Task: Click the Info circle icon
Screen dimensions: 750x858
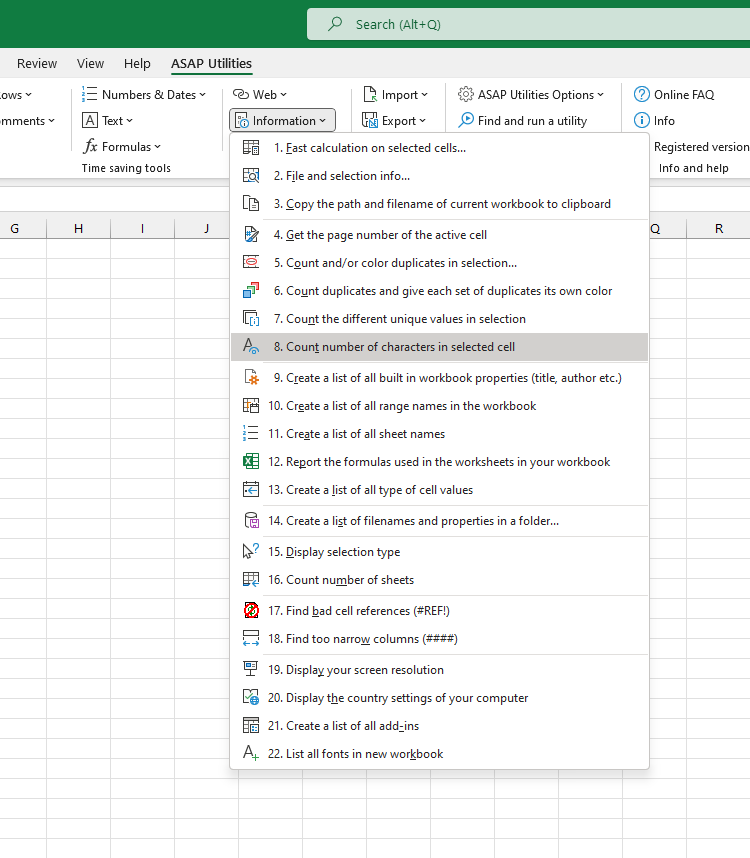Action: pyautogui.click(x=641, y=120)
